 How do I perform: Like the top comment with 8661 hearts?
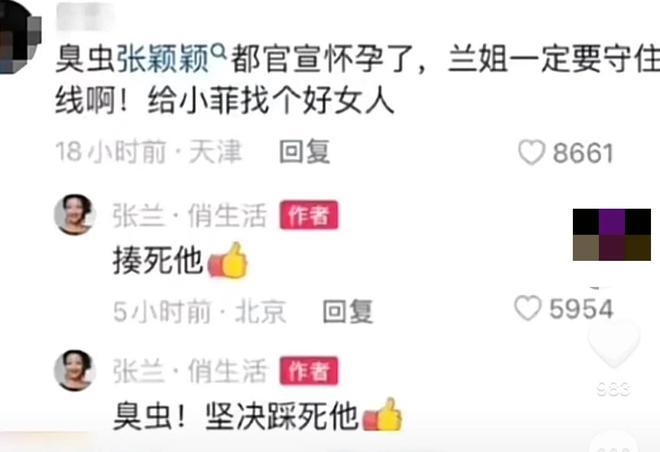(x=532, y=152)
